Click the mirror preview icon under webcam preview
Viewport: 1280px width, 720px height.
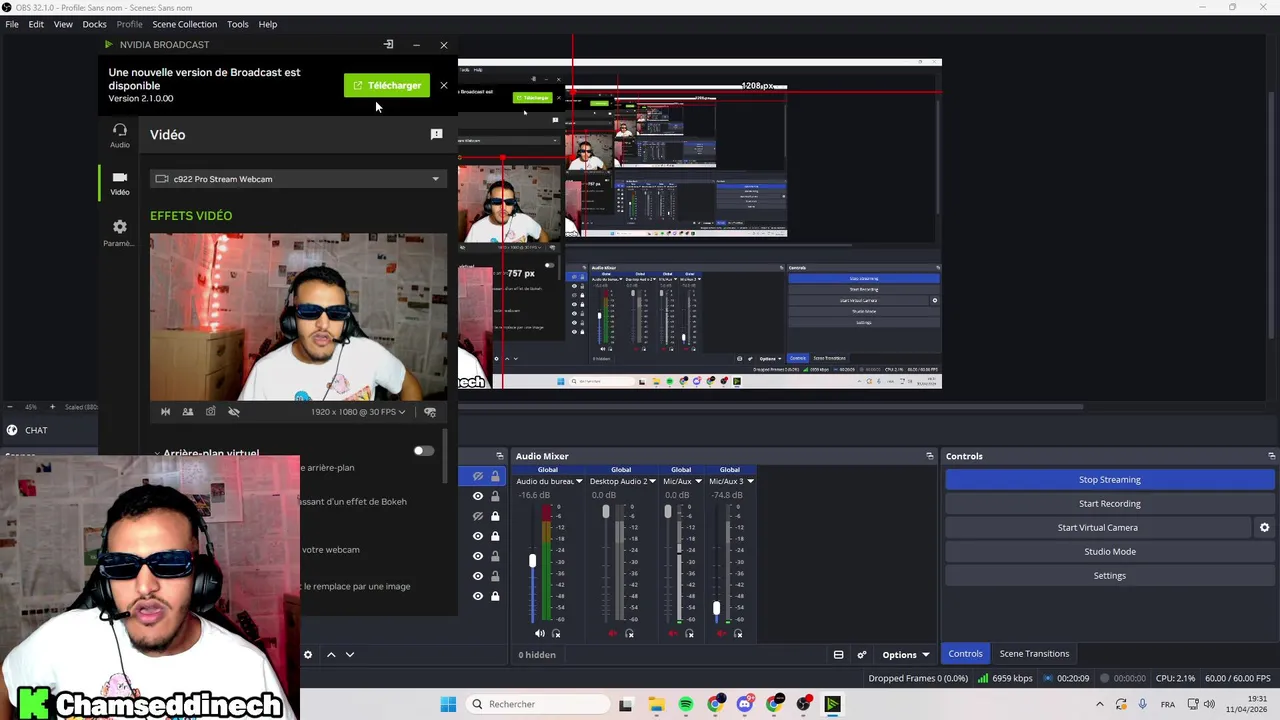[166, 412]
